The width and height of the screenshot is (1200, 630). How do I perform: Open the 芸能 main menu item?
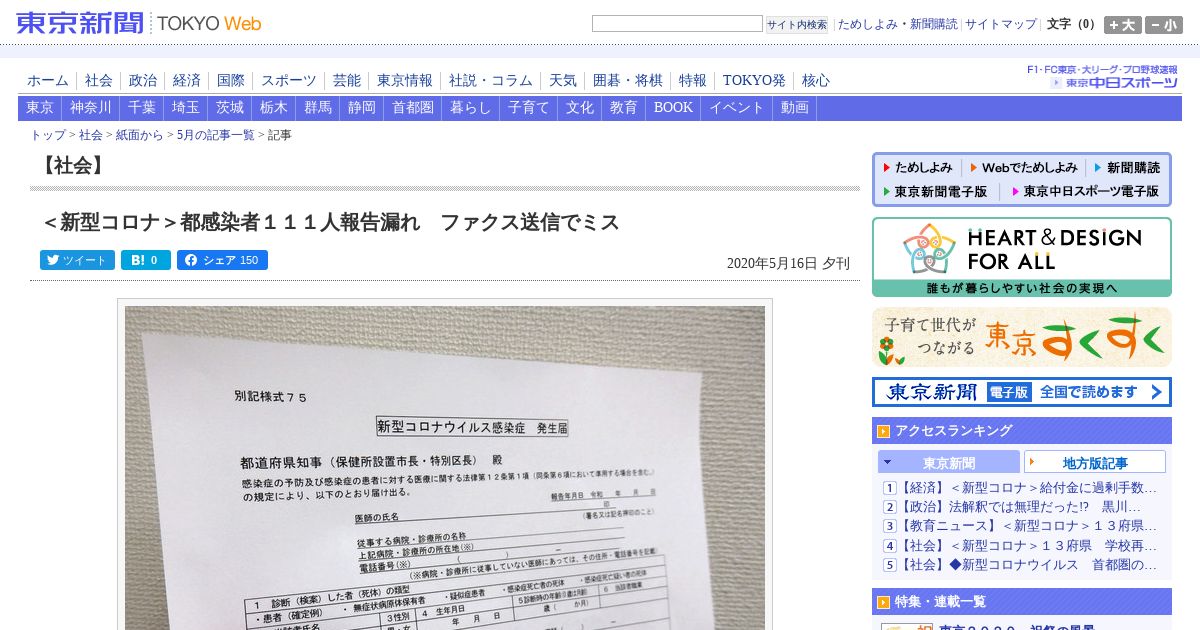pyautogui.click(x=347, y=81)
